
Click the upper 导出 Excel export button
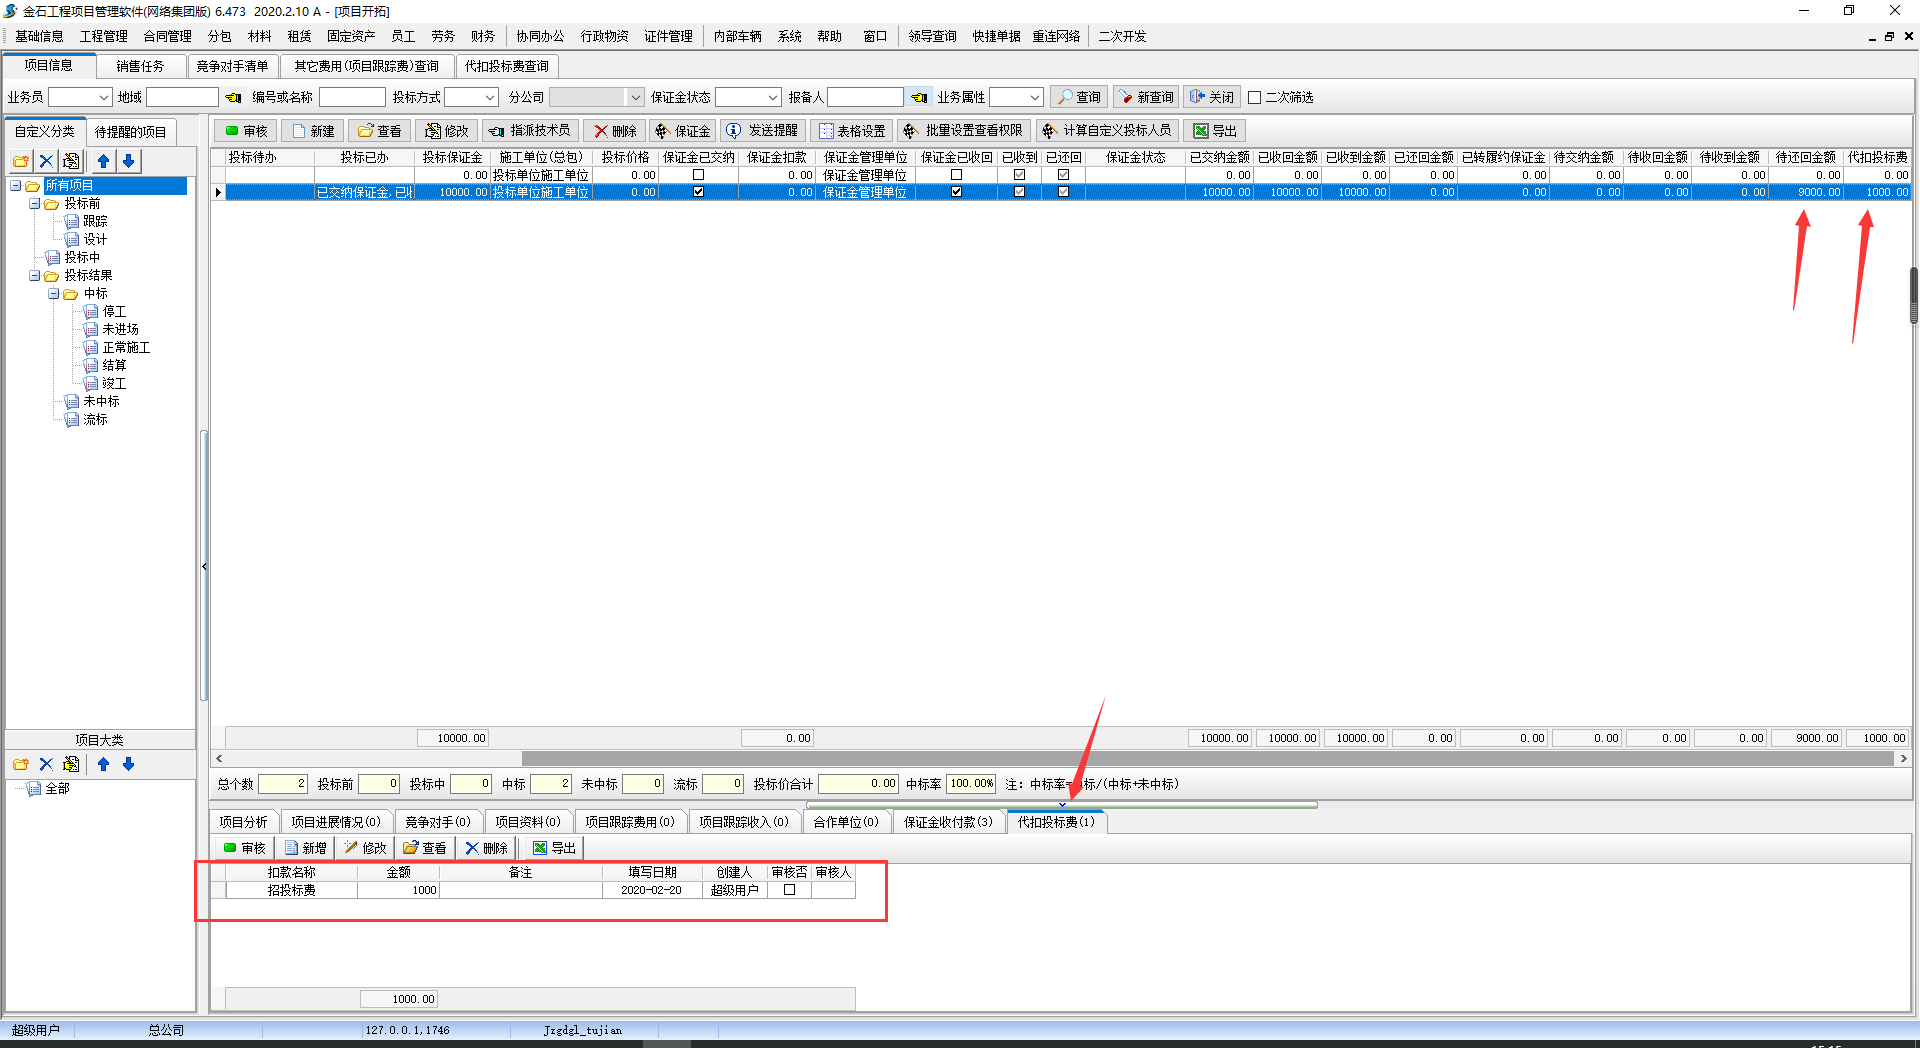(1214, 131)
